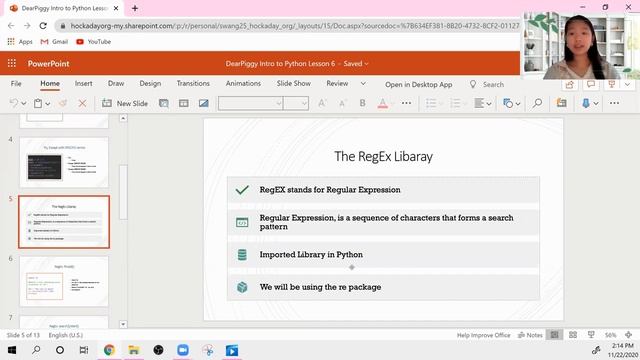The width and height of the screenshot is (640, 360).
Task: Open the File menu
Action: (16, 83)
